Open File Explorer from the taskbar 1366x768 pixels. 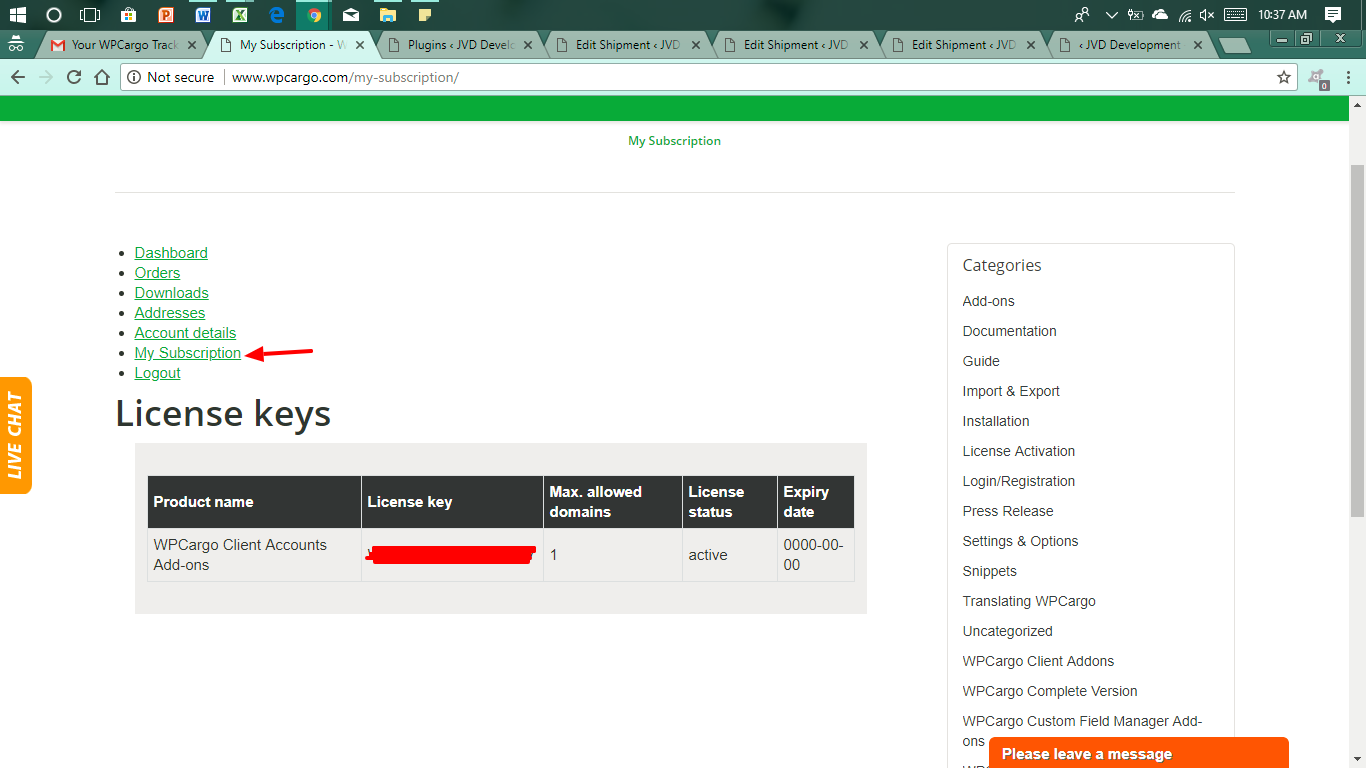[x=388, y=15]
